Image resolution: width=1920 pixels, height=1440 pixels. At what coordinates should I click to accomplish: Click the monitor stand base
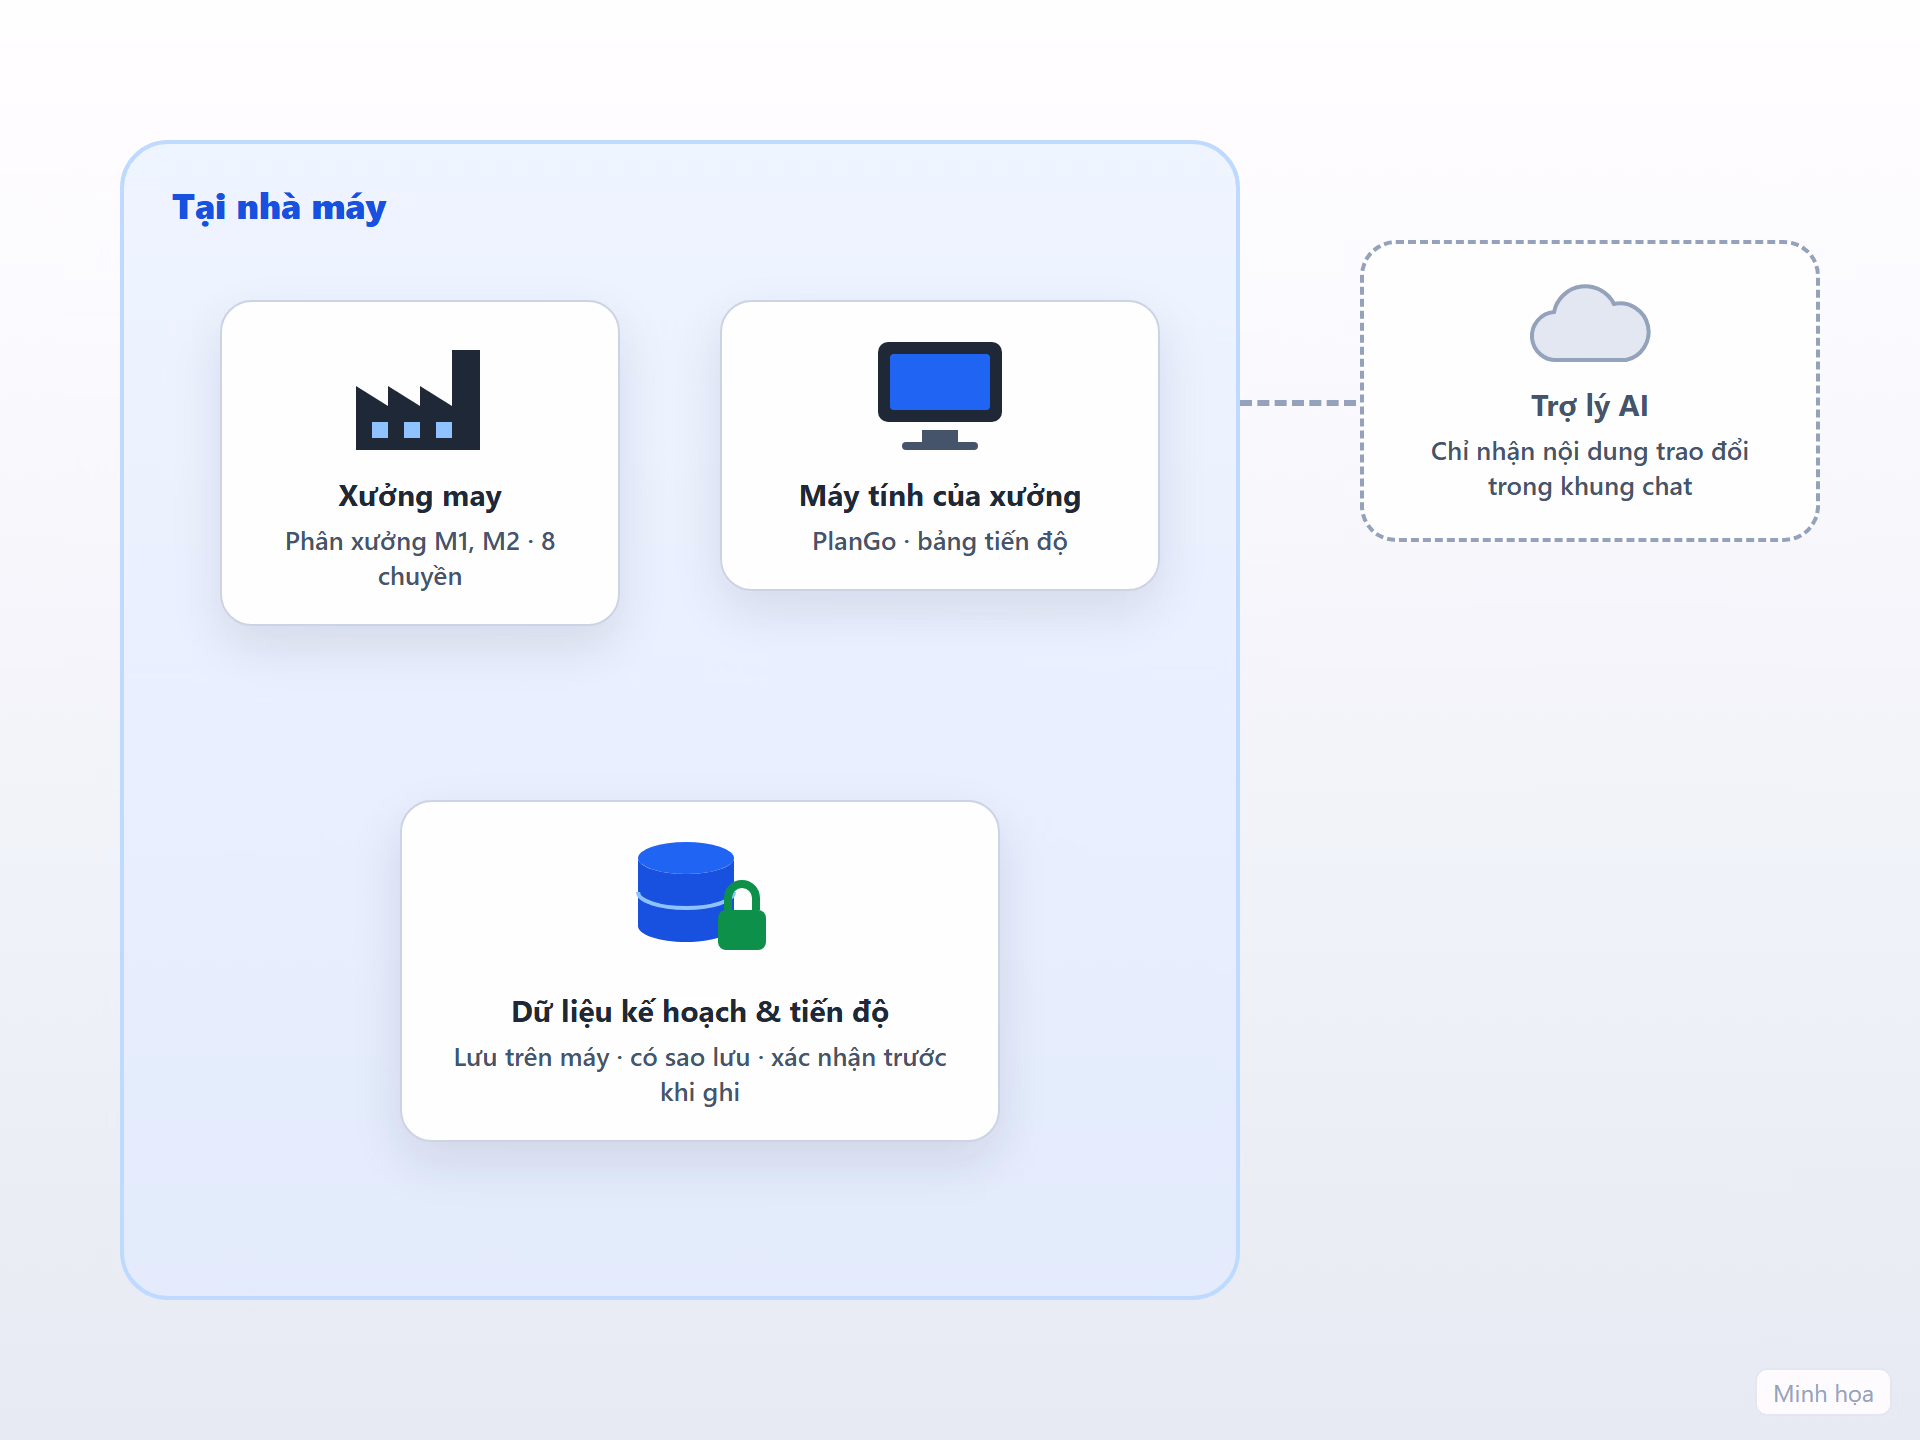click(940, 445)
